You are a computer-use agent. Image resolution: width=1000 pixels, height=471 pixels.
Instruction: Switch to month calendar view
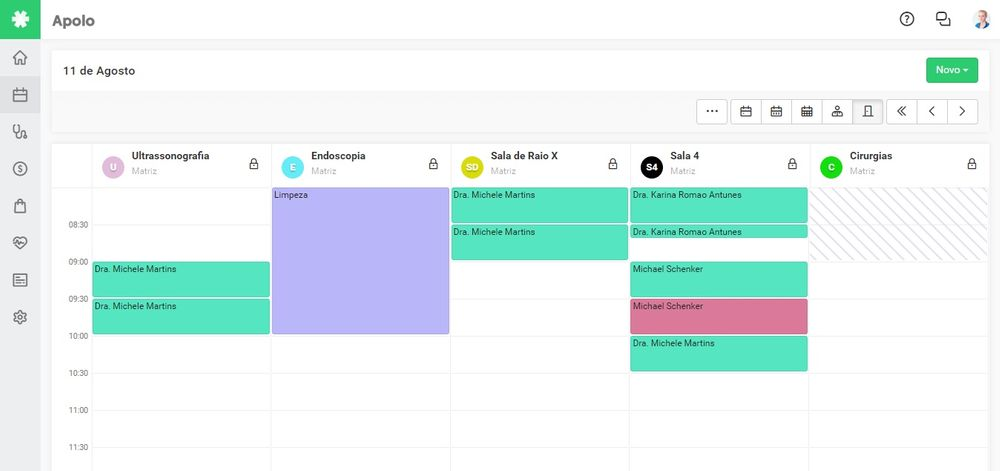pyautogui.click(x=806, y=112)
